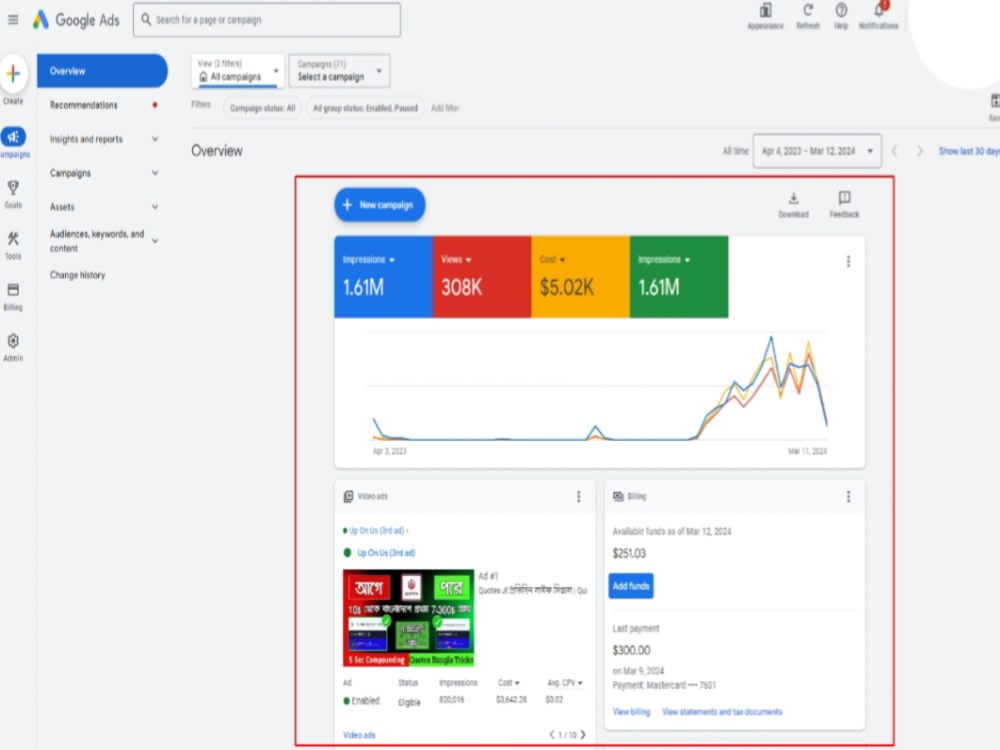Open the video ad thumbnail preview
This screenshot has height=750, width=1000.
[x=409, y=618]
